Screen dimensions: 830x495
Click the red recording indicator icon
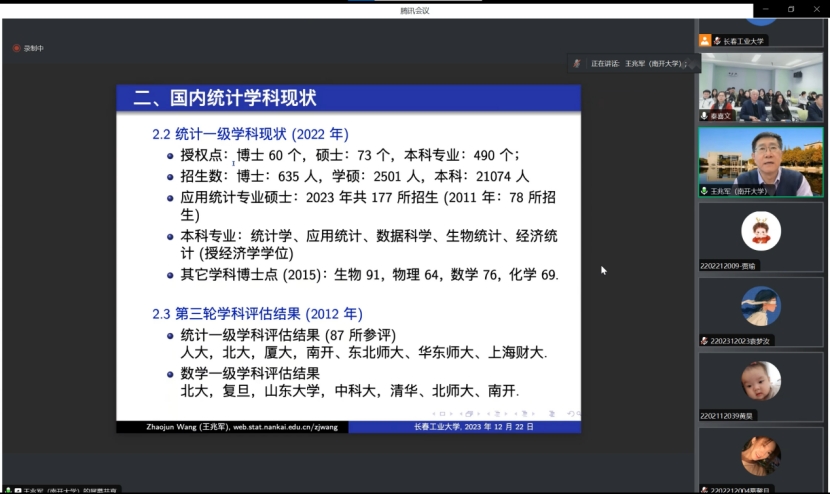[16, 48]
